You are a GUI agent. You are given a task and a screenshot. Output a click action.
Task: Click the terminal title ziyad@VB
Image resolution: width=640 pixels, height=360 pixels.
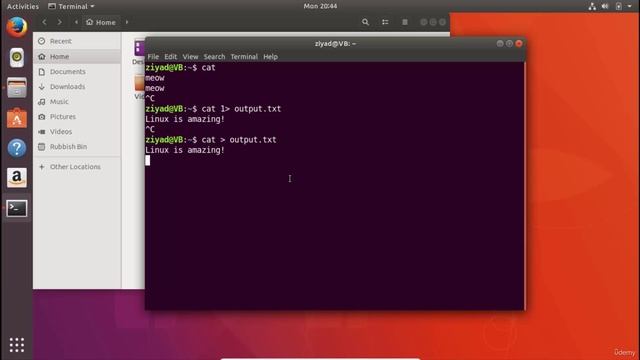(x=335, y=44)
